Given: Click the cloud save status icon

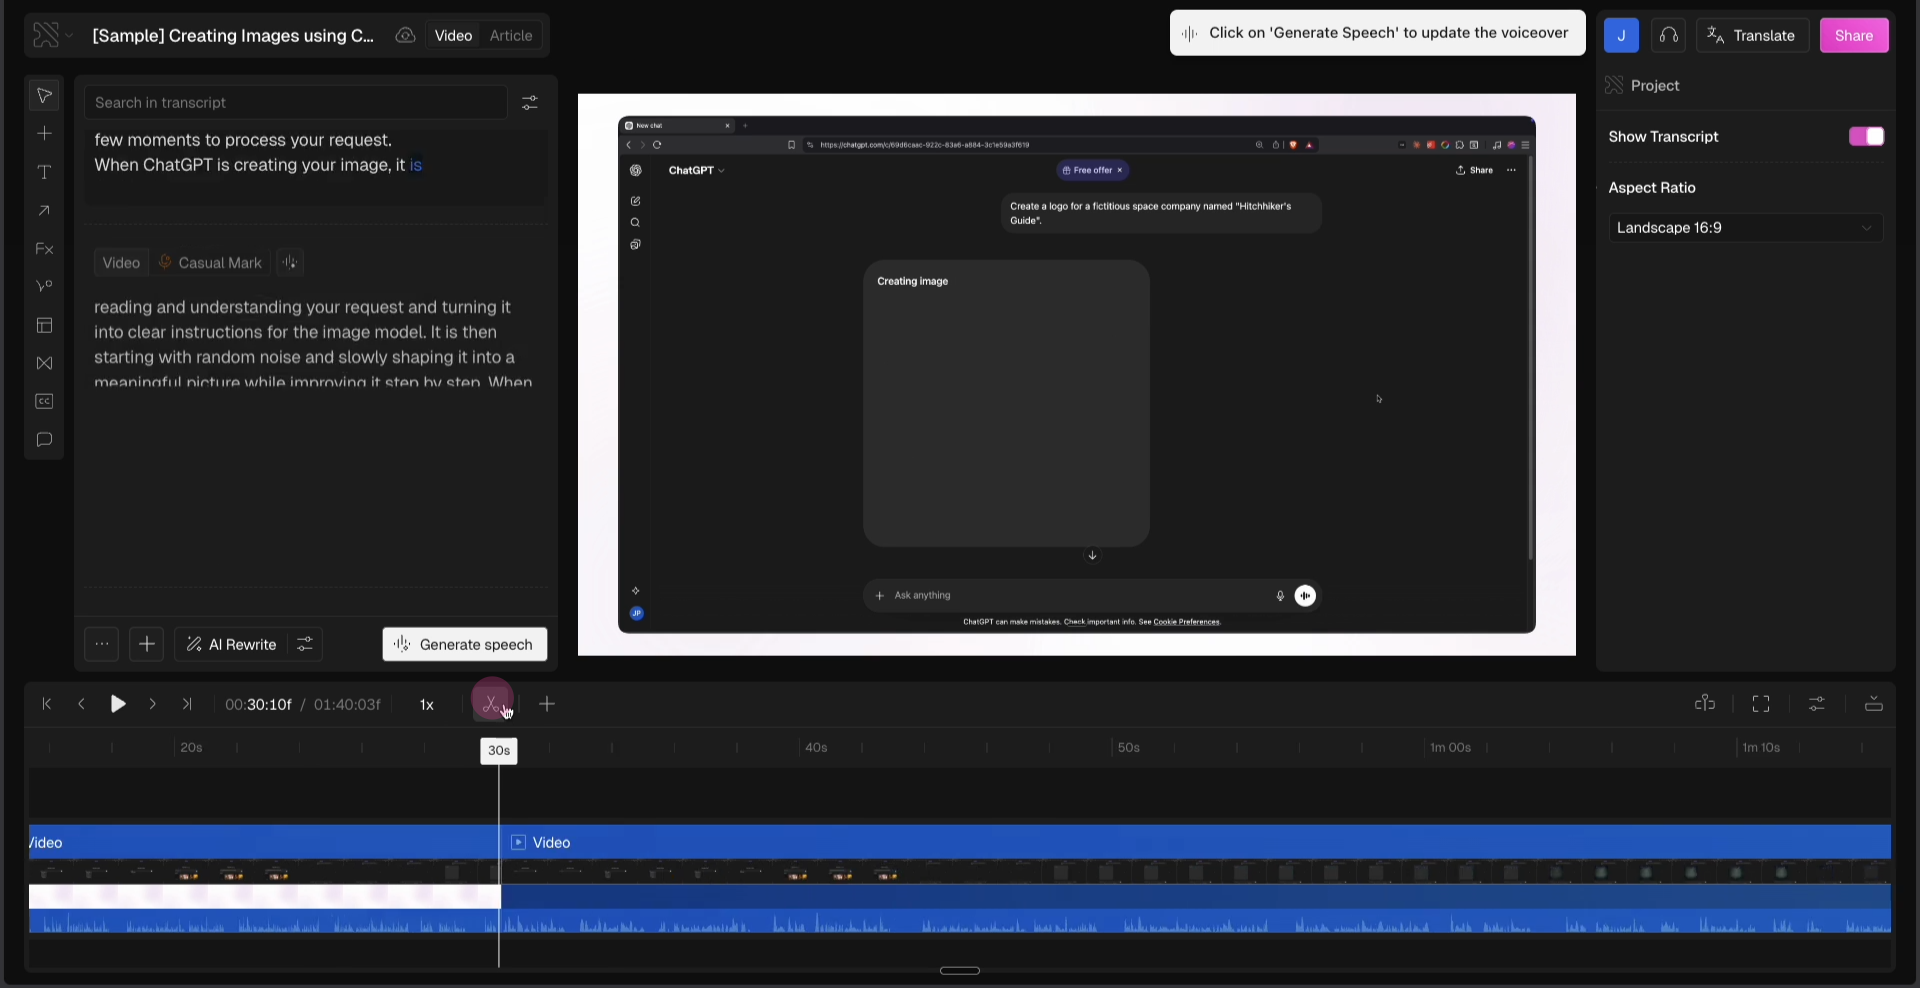Looking at the screenshot, I should click(x=405, y=36).
